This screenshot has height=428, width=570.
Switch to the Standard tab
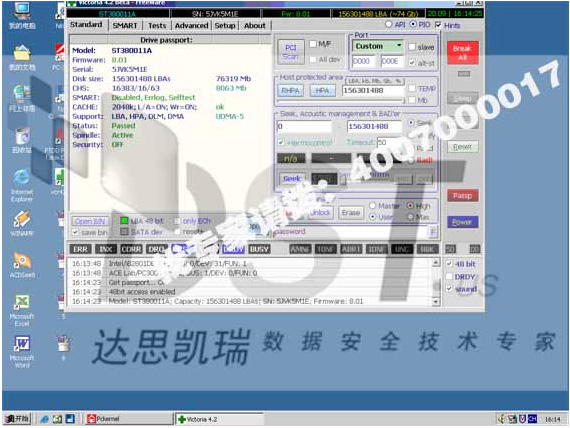[x=86, y=25]
